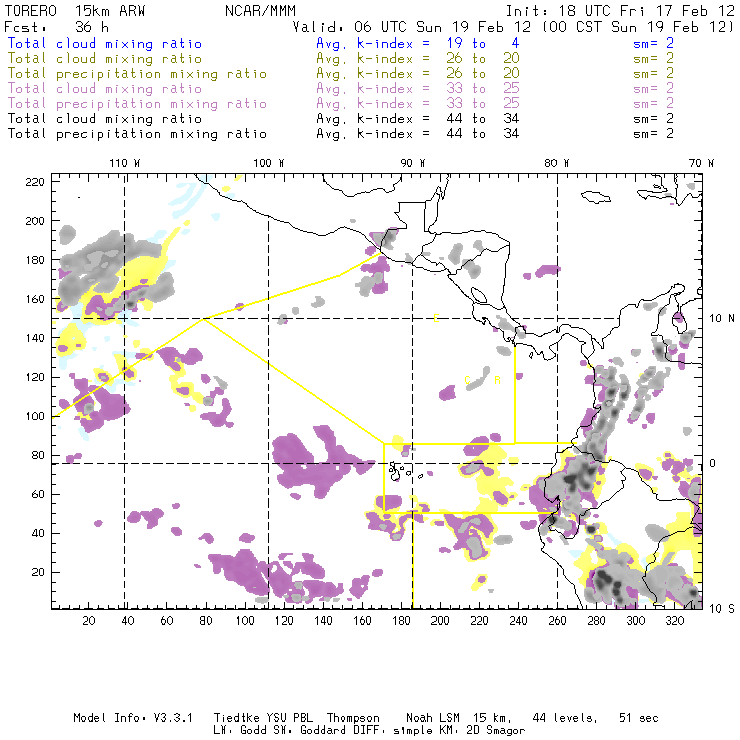The image size is (740, 740).
Task: Click the "TORERO 15km ARW" title text
Action: point(75,11)
